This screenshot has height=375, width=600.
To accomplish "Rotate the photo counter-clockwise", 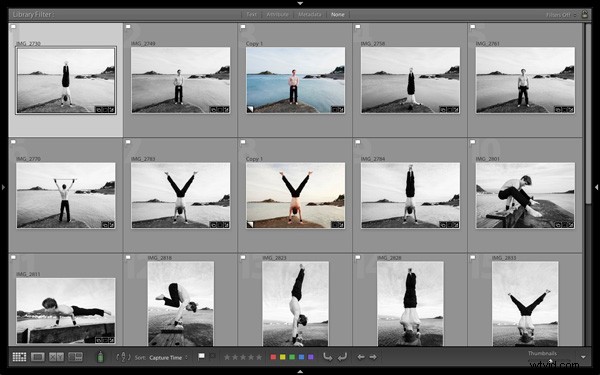I will [x=328, y=357].
